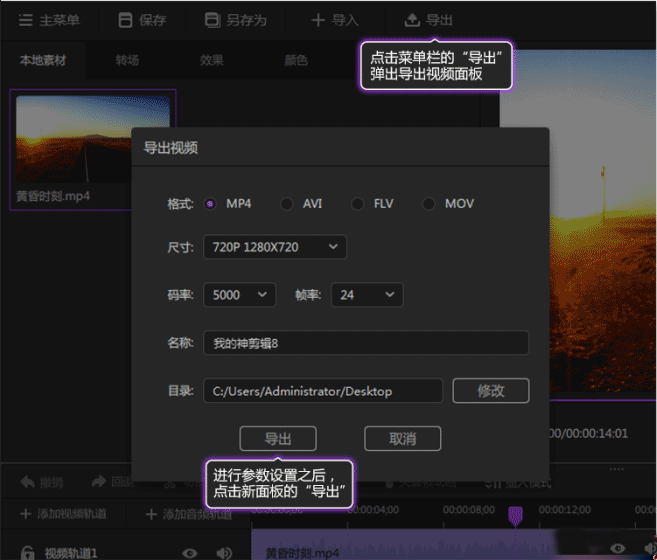The width and height of the screenshot is (657, 560).
Task: Expand the 码率 5000 dropdown
Action: (239, 294)
